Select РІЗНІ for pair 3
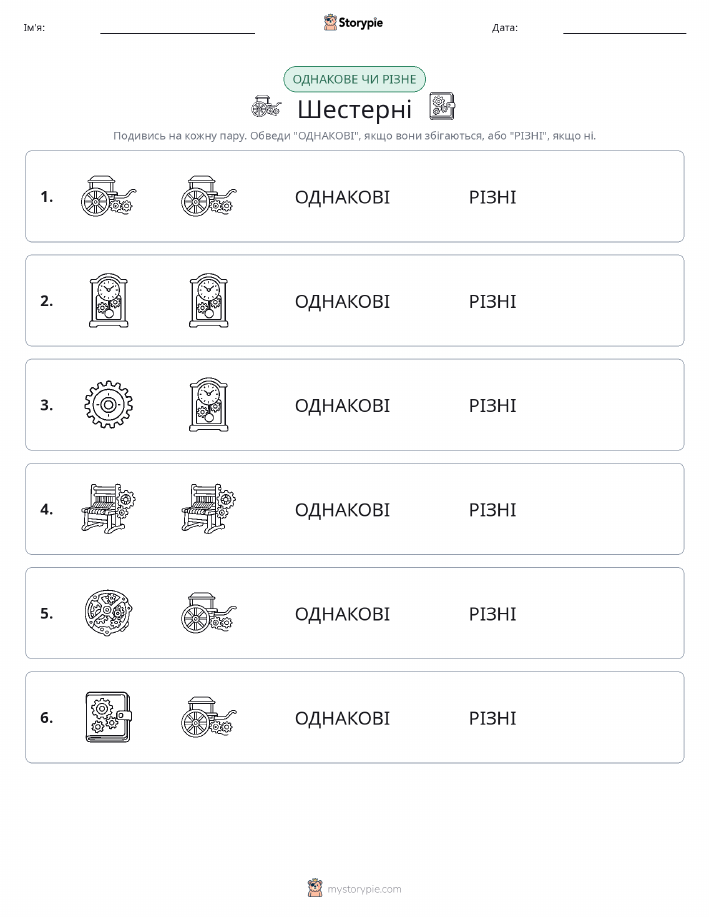 [493, 405]
